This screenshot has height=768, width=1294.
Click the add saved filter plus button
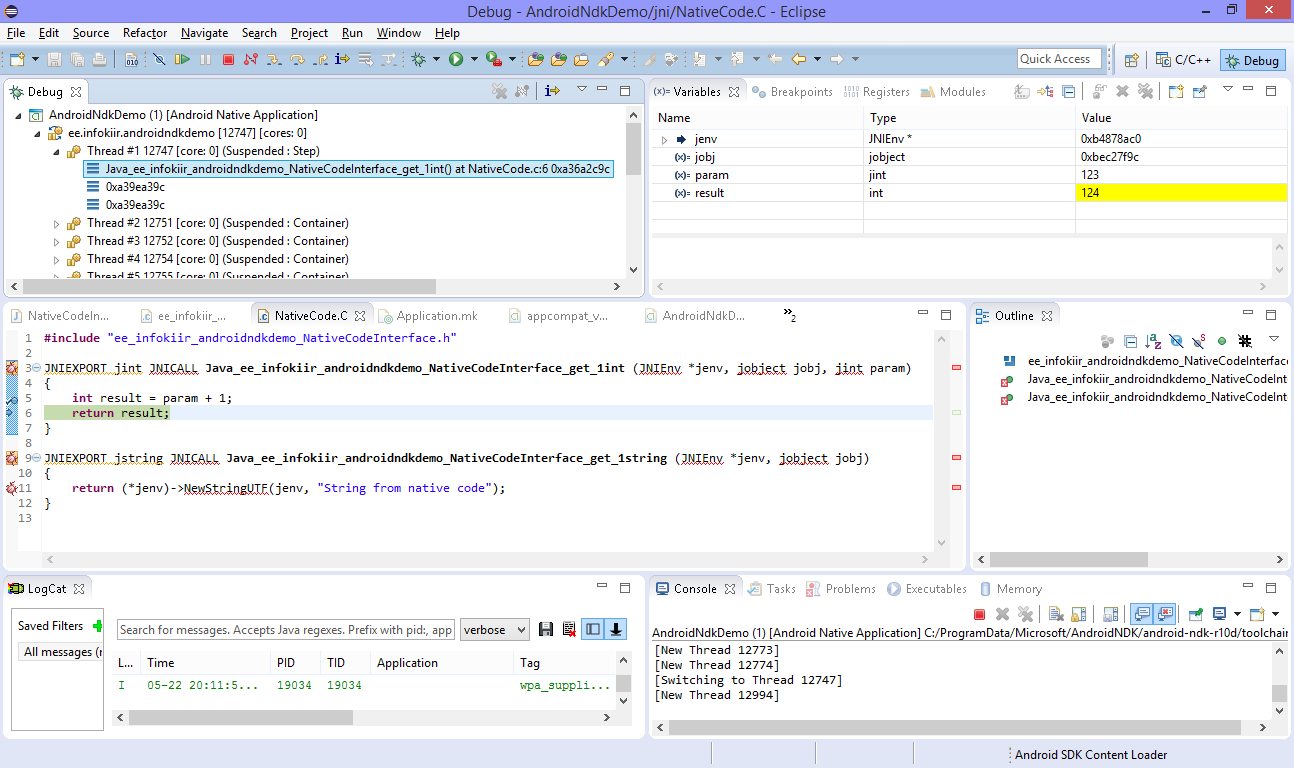pyautogui.click(x=97, y=626)
